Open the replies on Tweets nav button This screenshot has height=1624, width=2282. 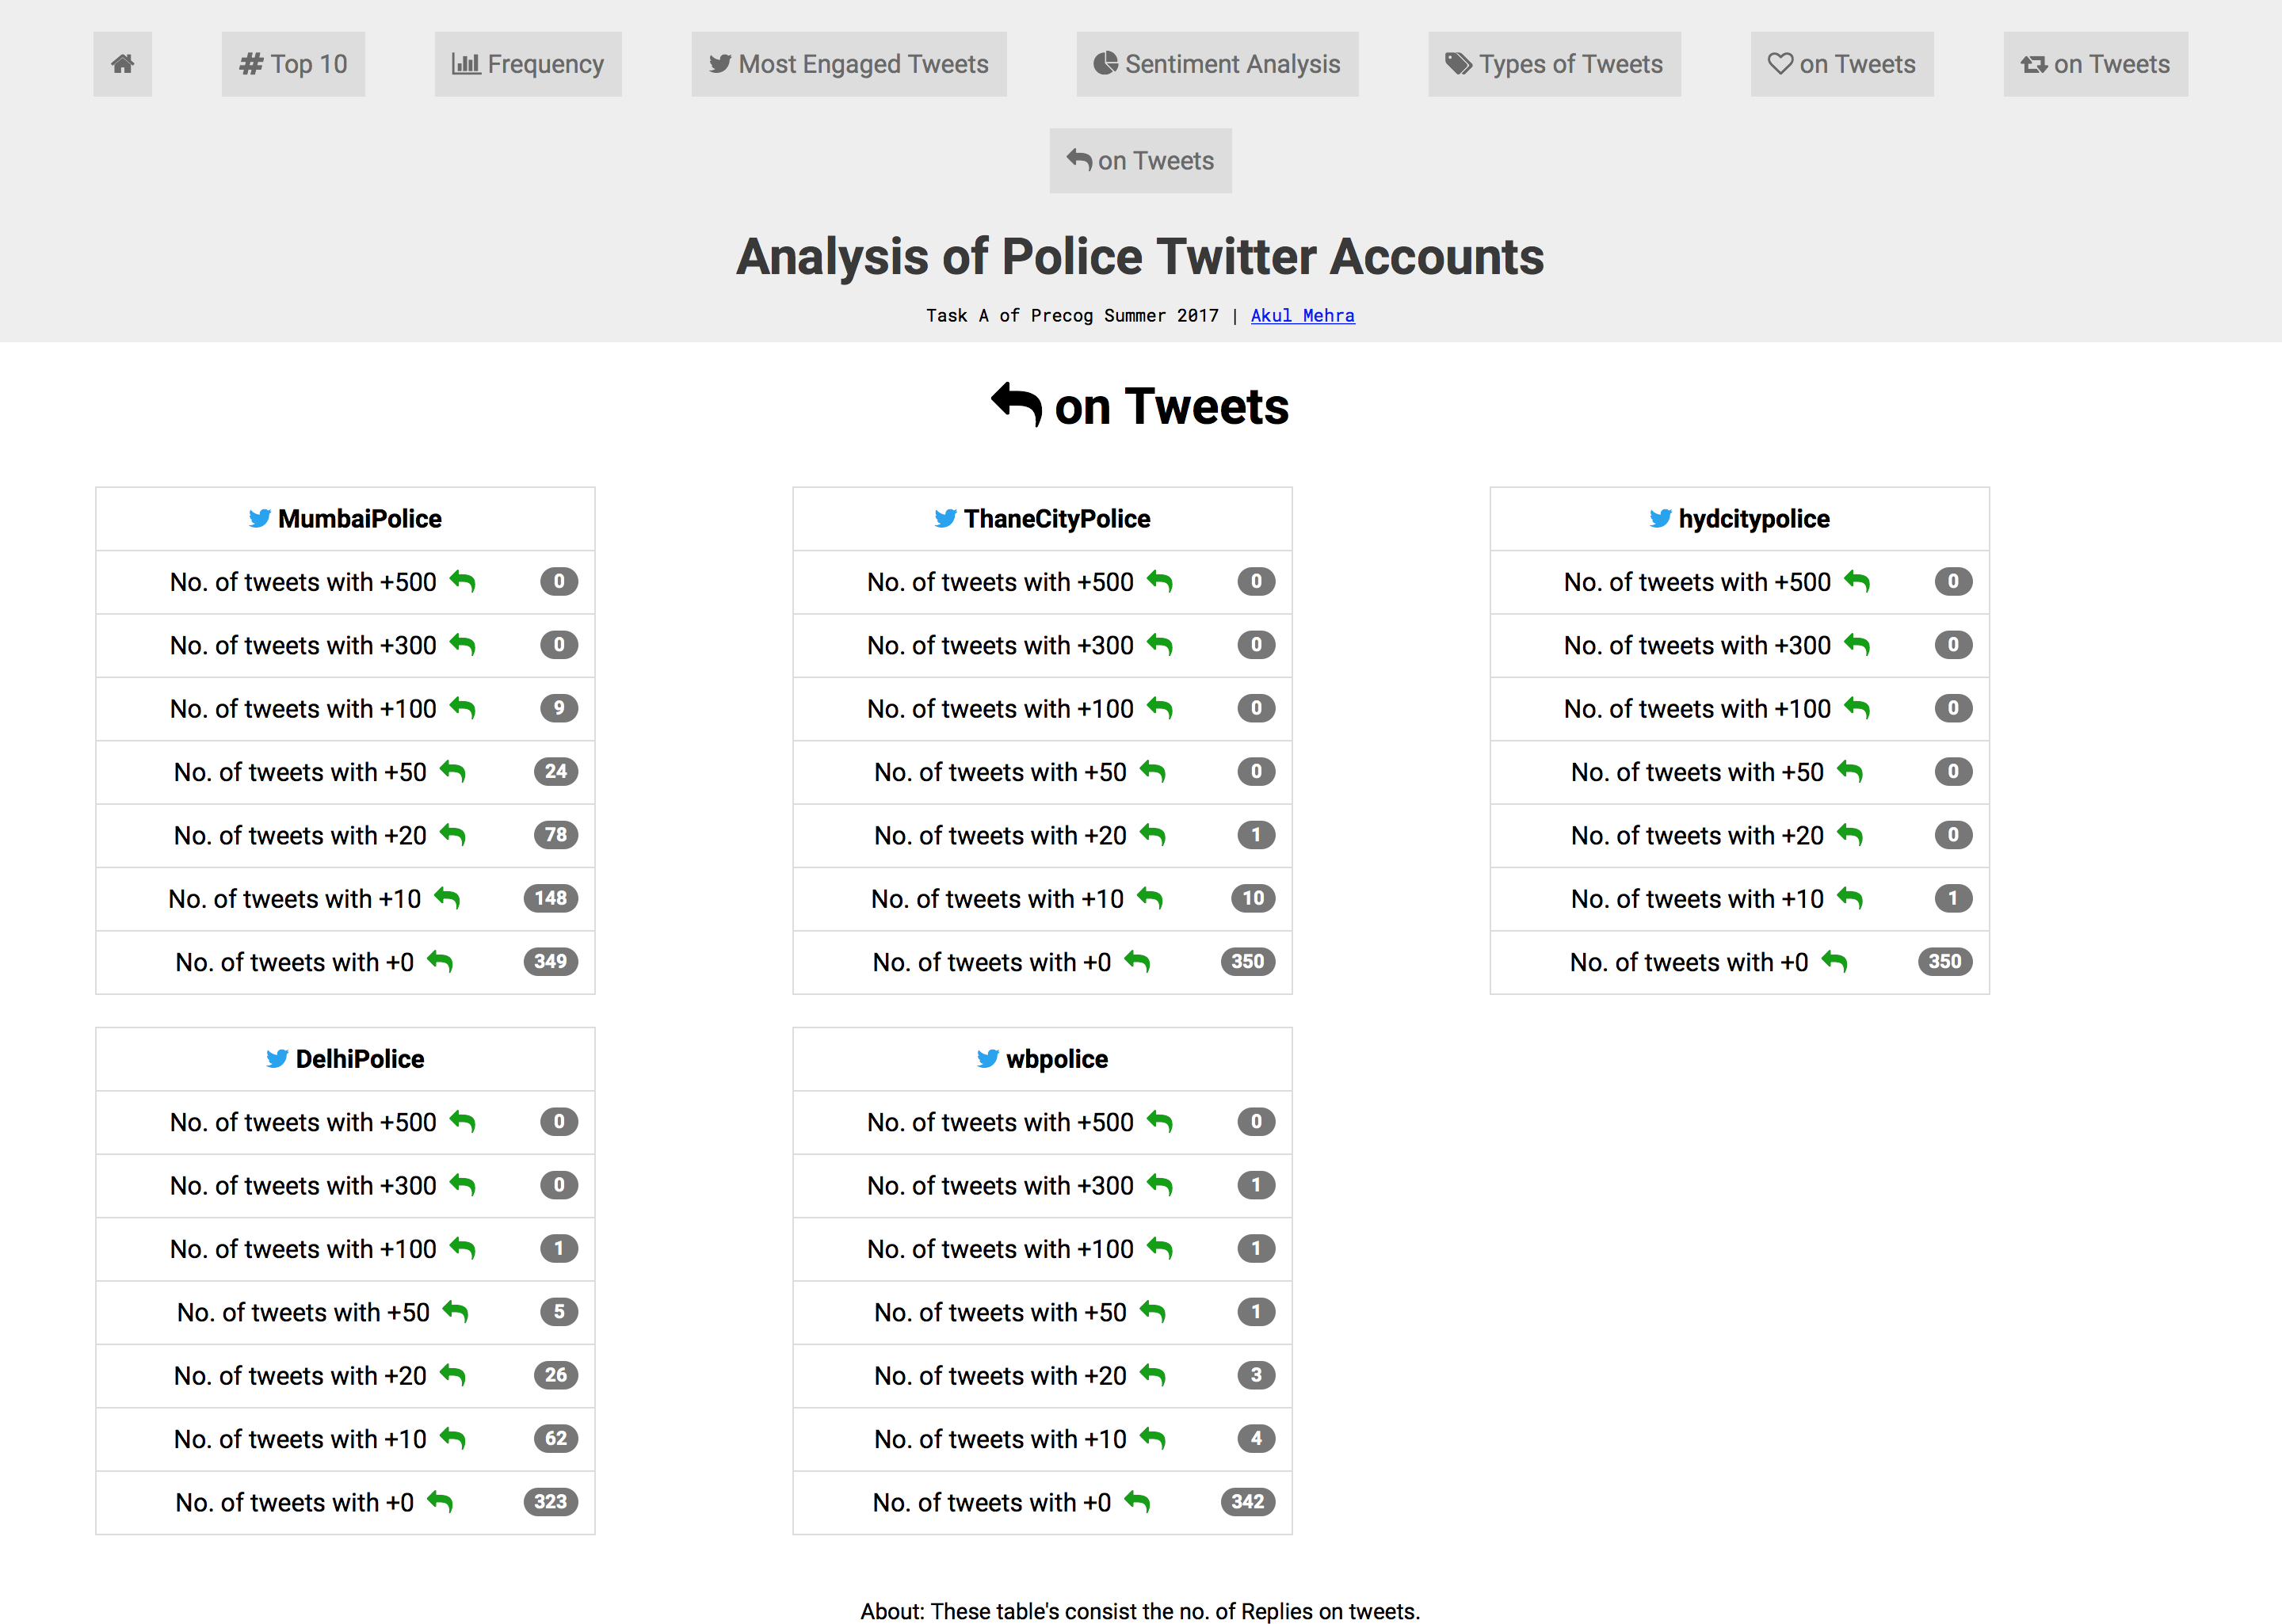[x=1140, y=160]
